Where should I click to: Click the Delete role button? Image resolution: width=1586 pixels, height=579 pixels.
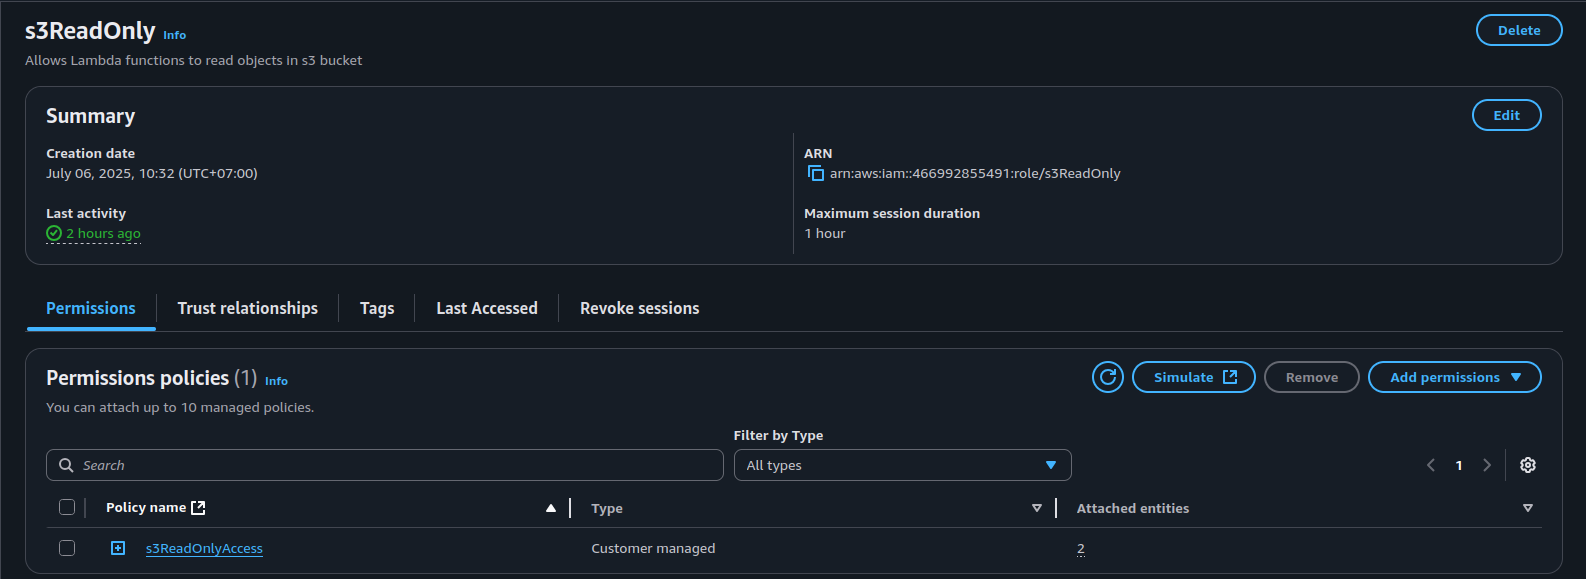[x=1518, y=30]
